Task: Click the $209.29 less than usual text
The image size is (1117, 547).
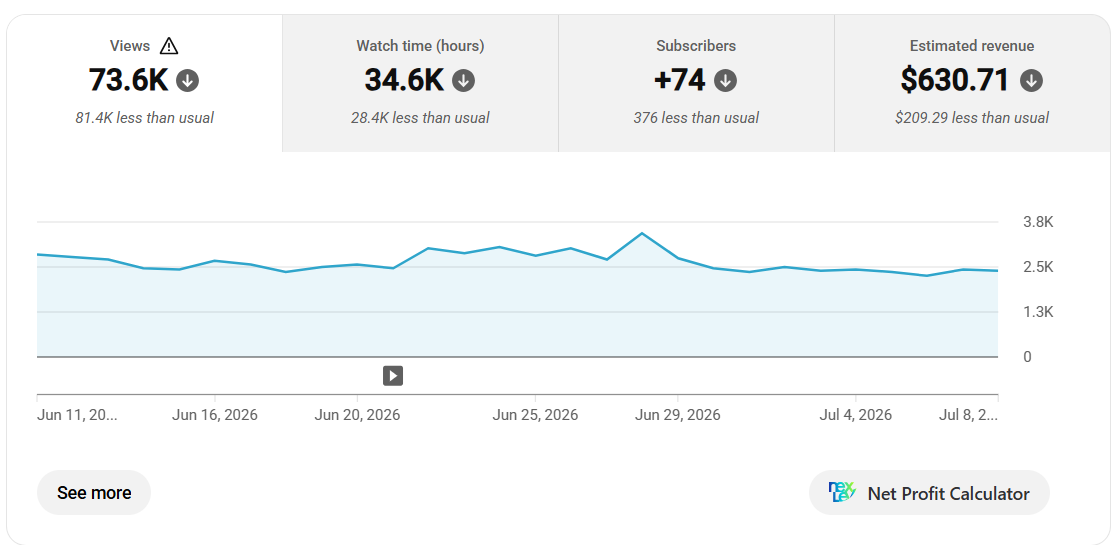Action: (x=972, y=118)
